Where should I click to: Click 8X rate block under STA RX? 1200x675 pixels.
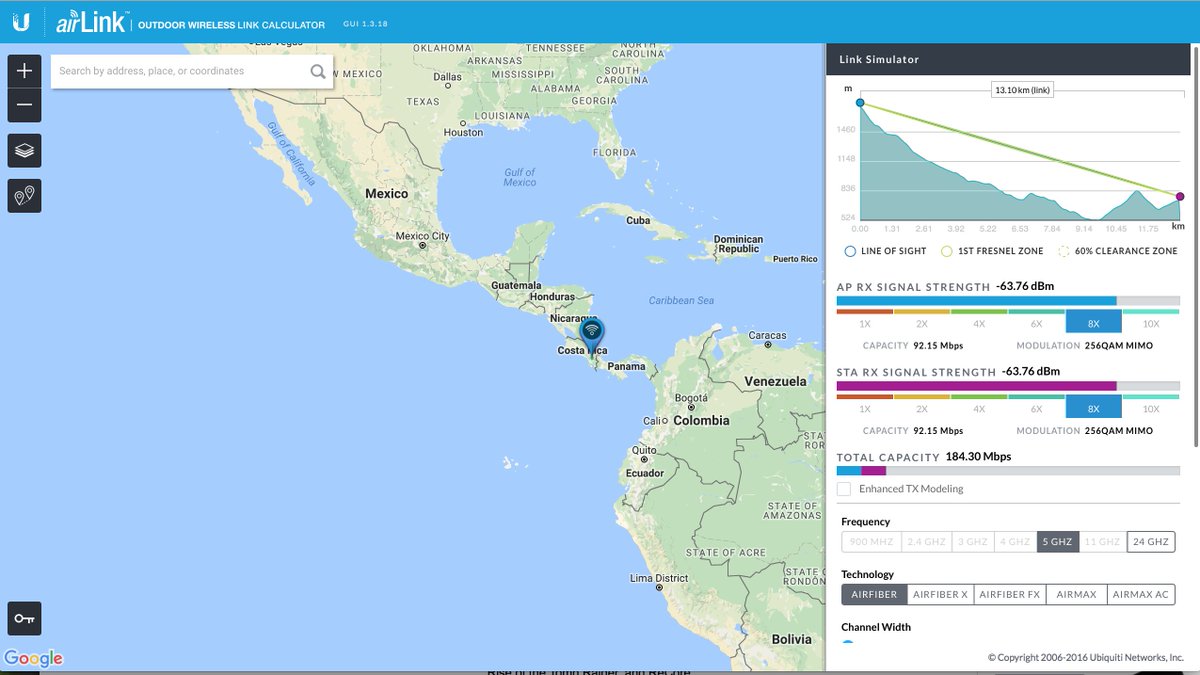(x=1093, y=406)
